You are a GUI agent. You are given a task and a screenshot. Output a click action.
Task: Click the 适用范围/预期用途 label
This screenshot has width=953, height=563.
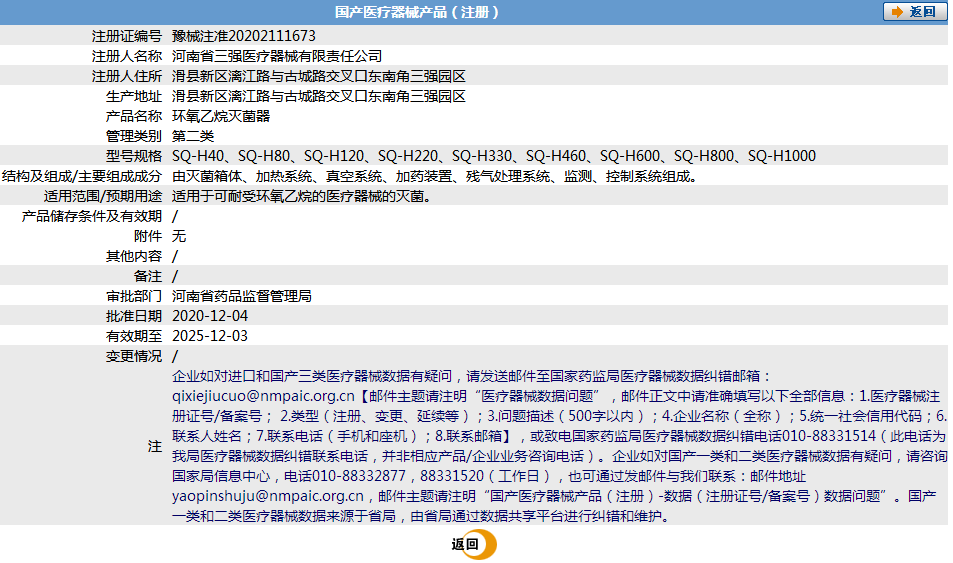[x=103, y=196]
